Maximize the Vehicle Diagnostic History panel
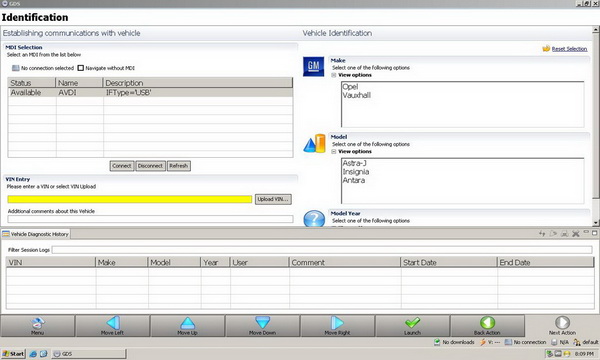 pyautogui.click(x=595, y=233)
